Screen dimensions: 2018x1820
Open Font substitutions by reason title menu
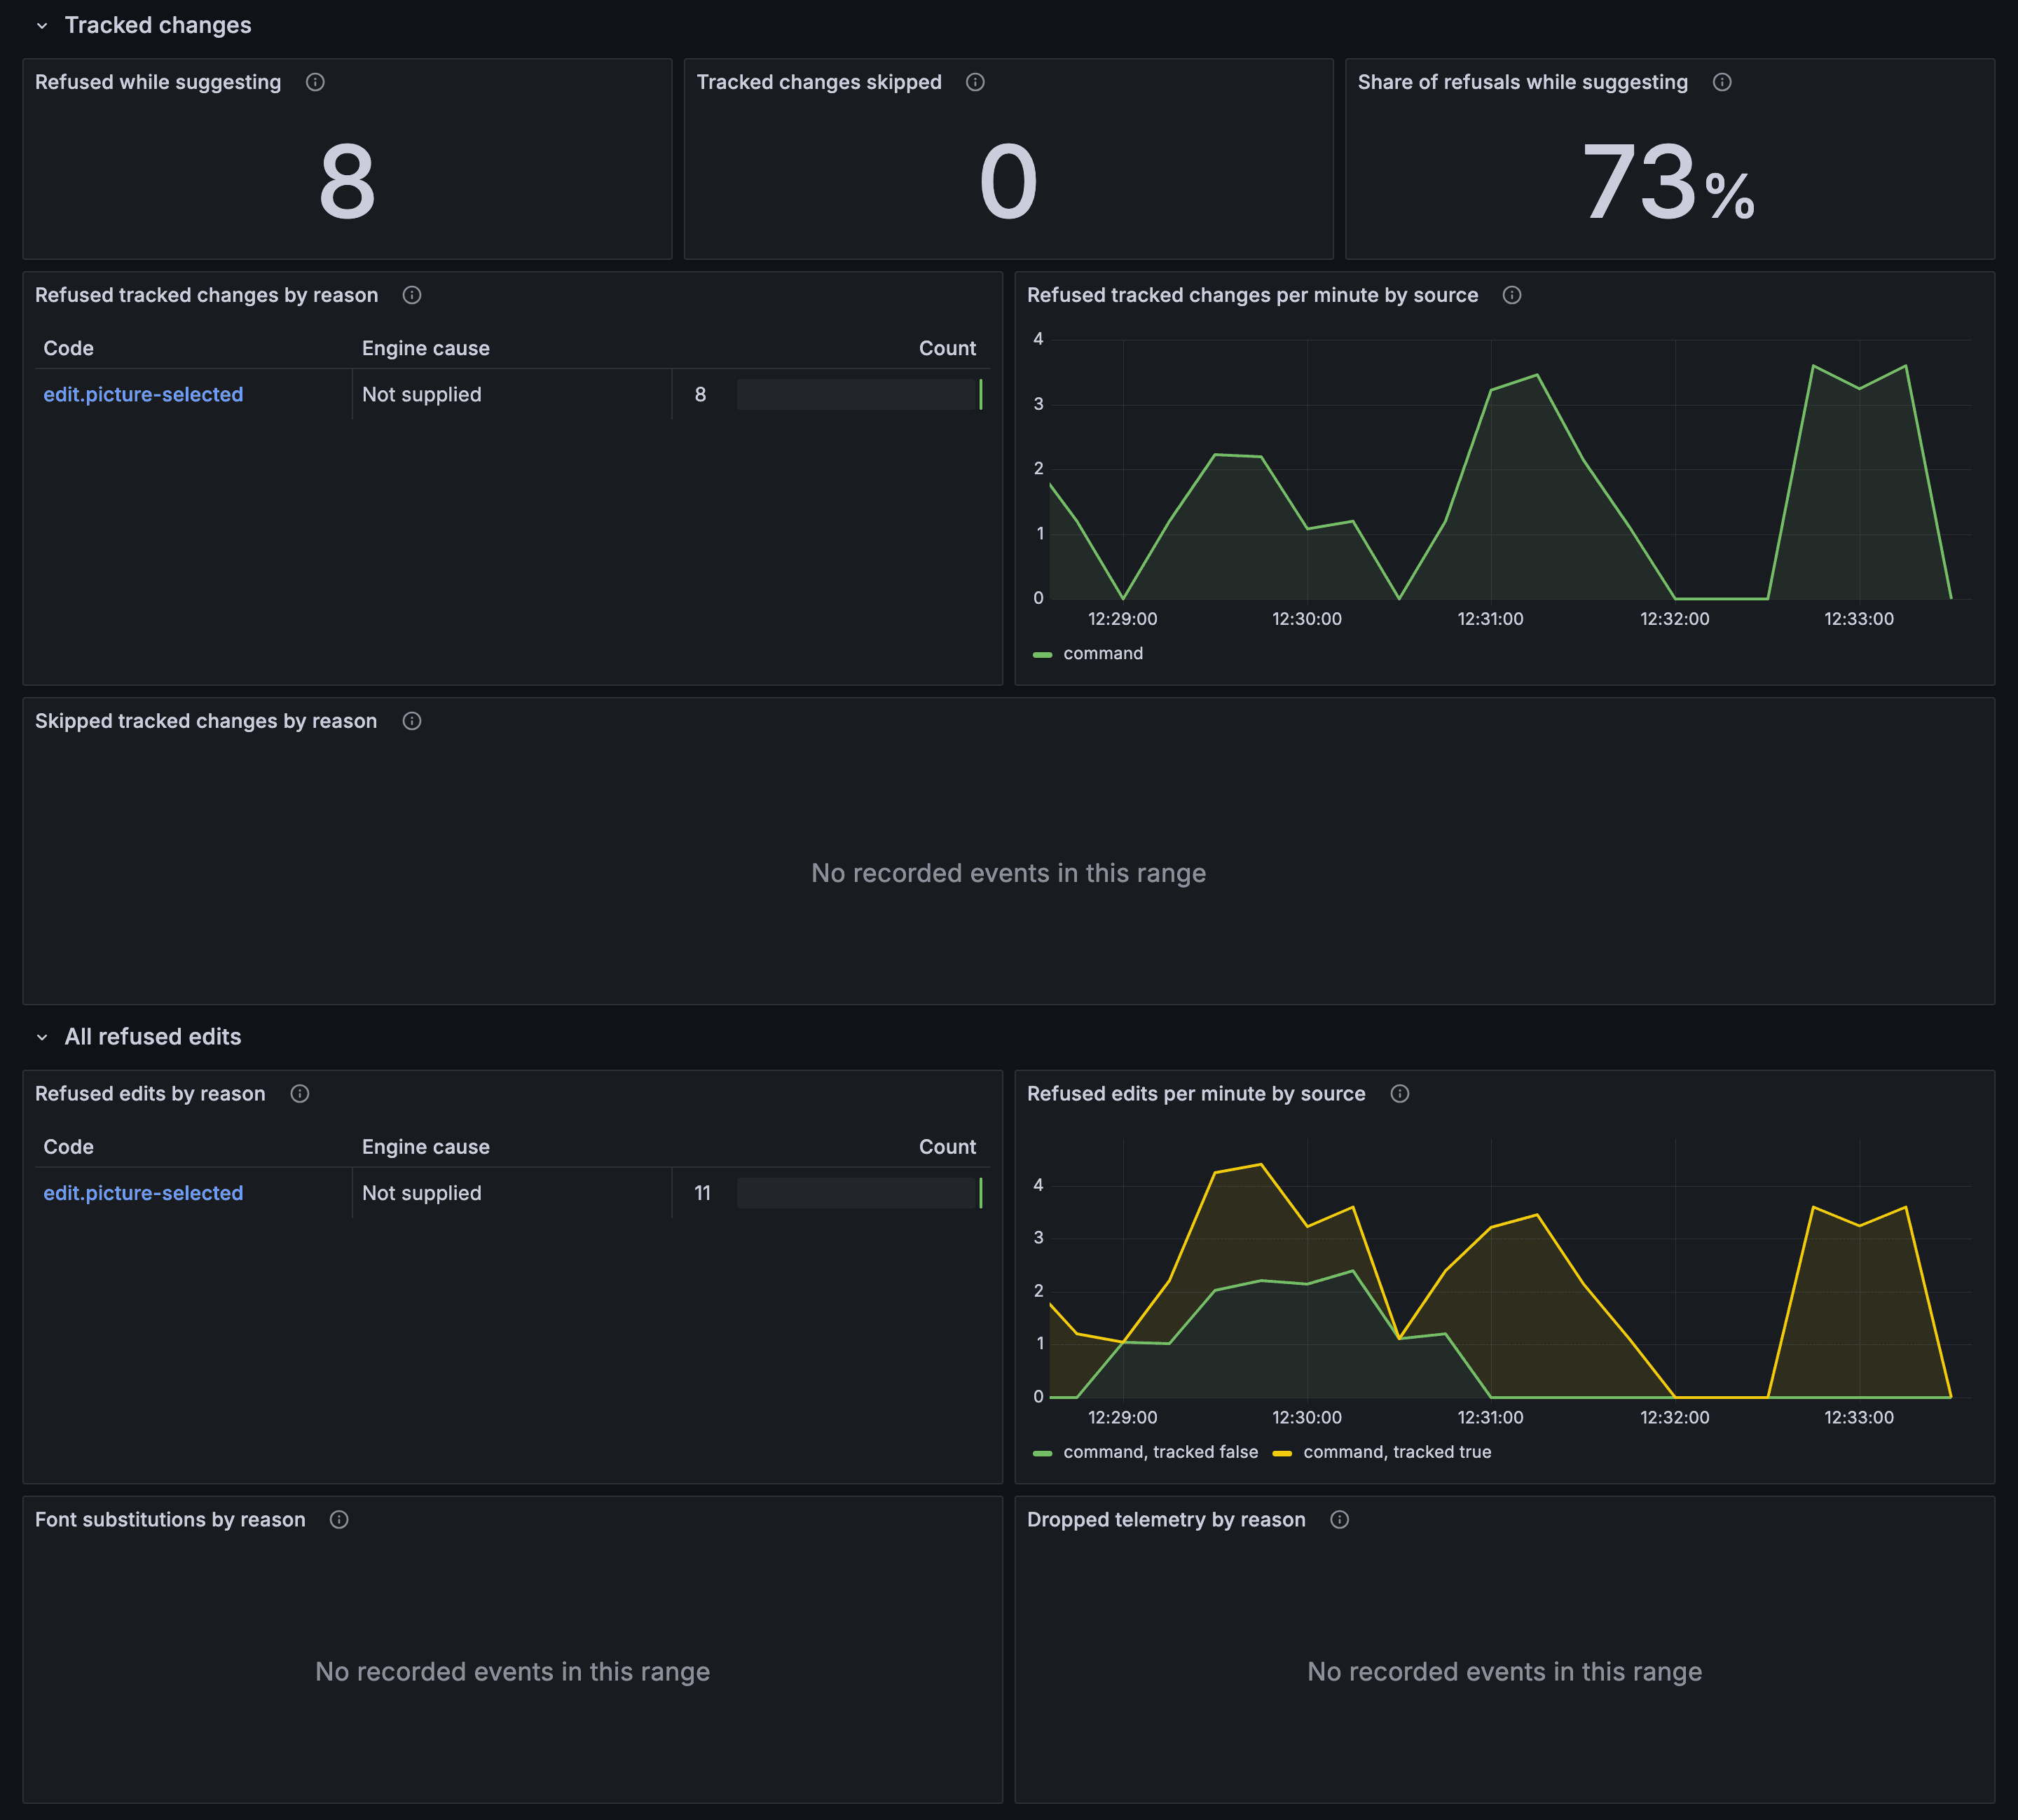170,1520
